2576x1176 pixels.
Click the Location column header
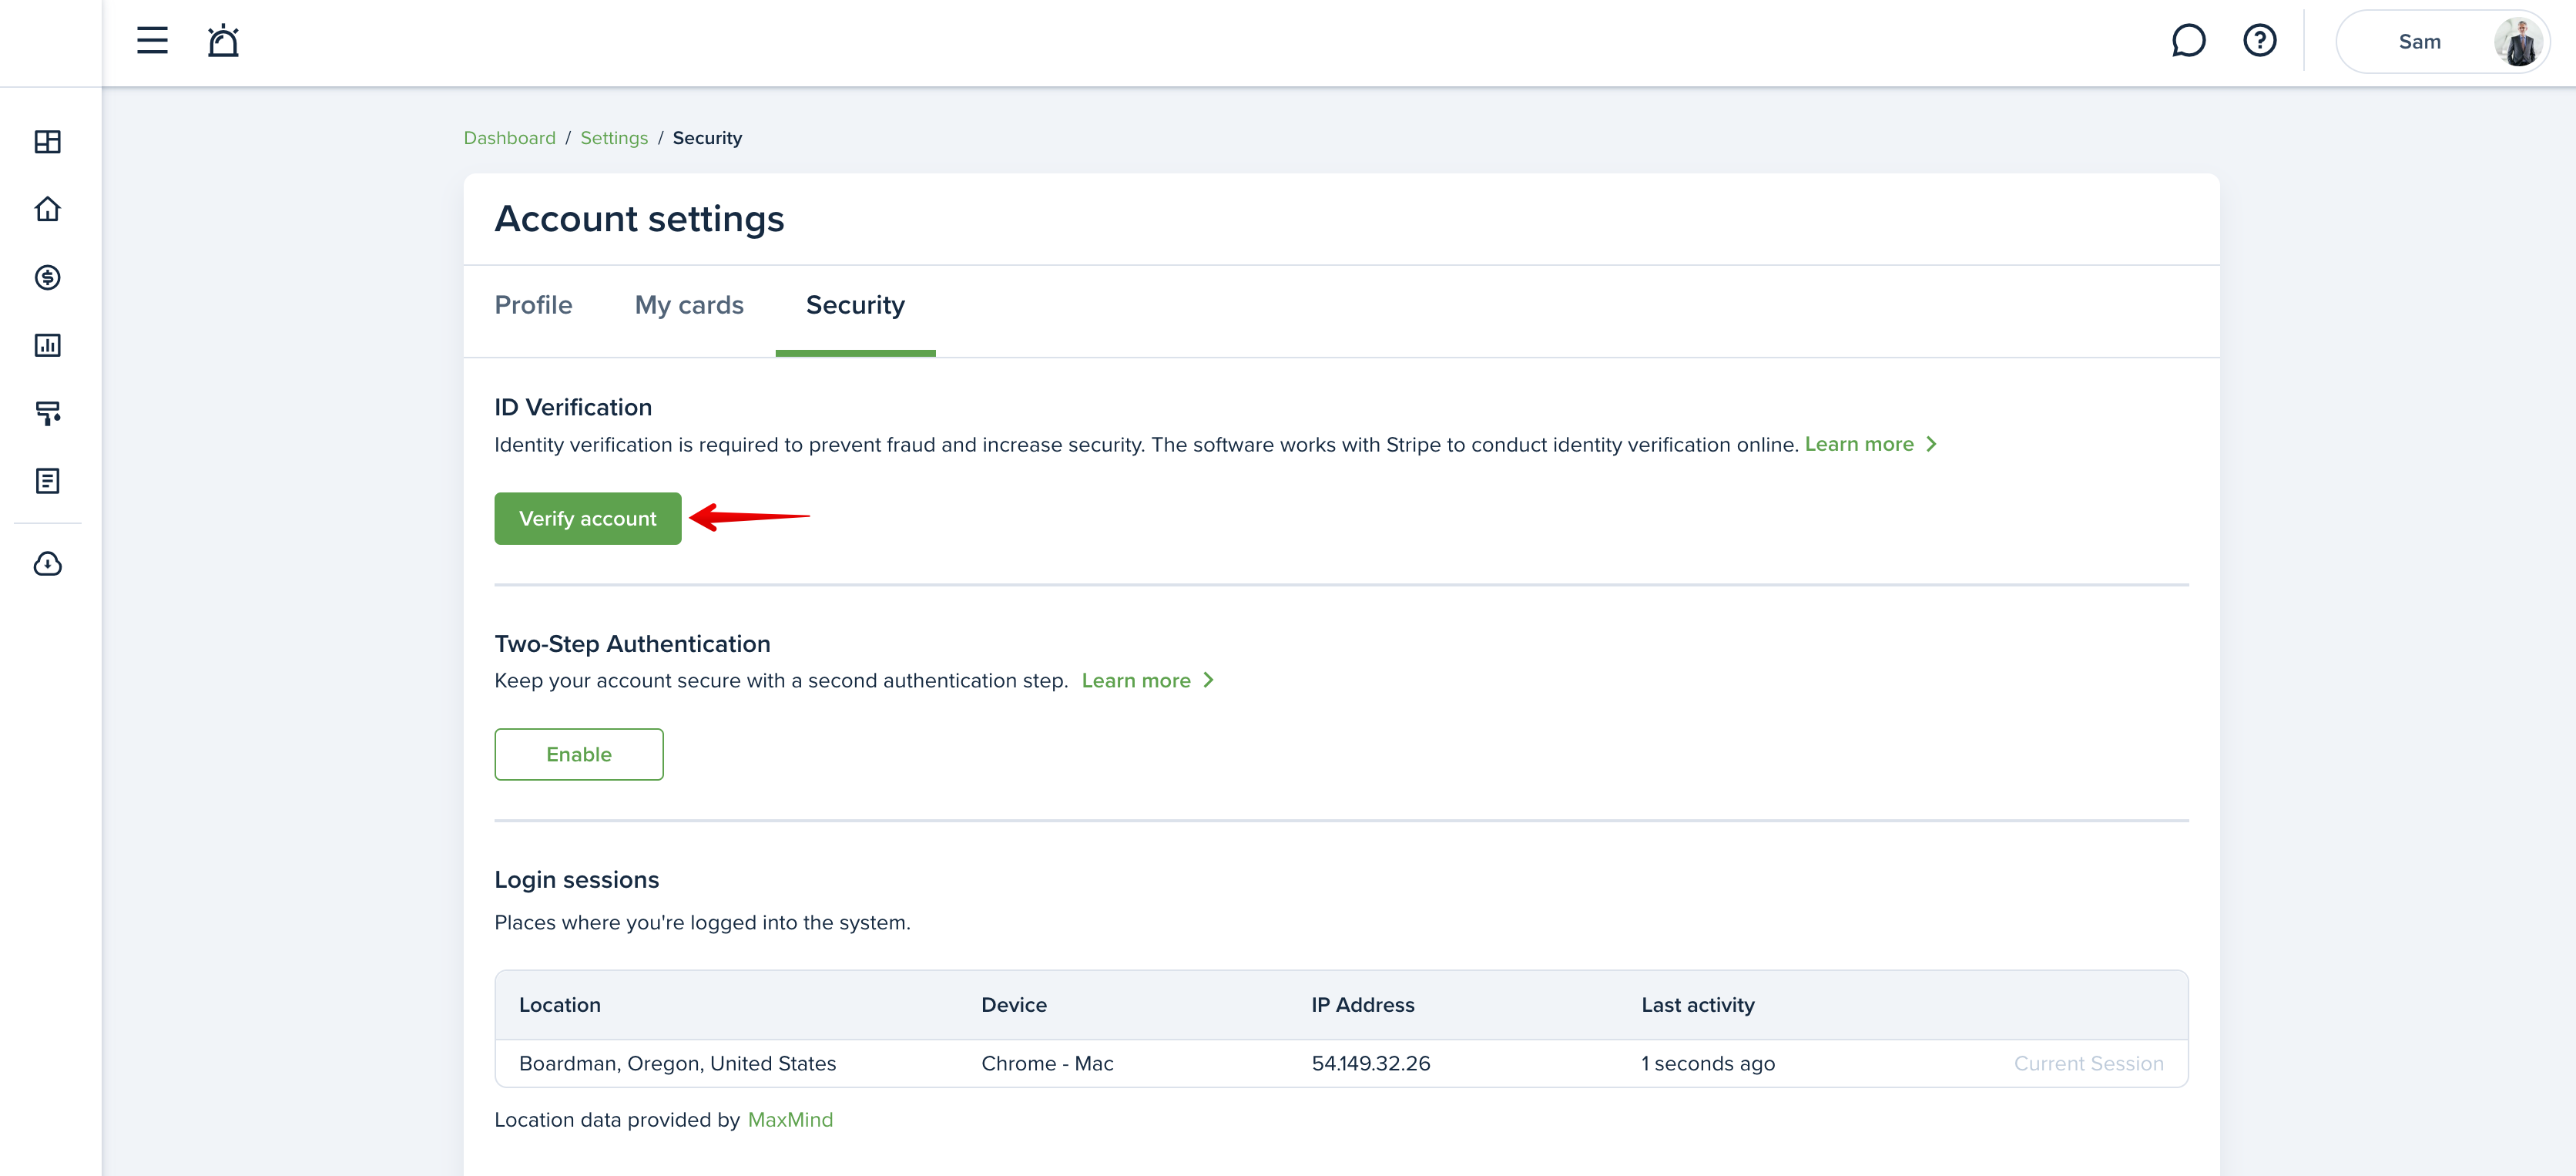(559, 1005)
